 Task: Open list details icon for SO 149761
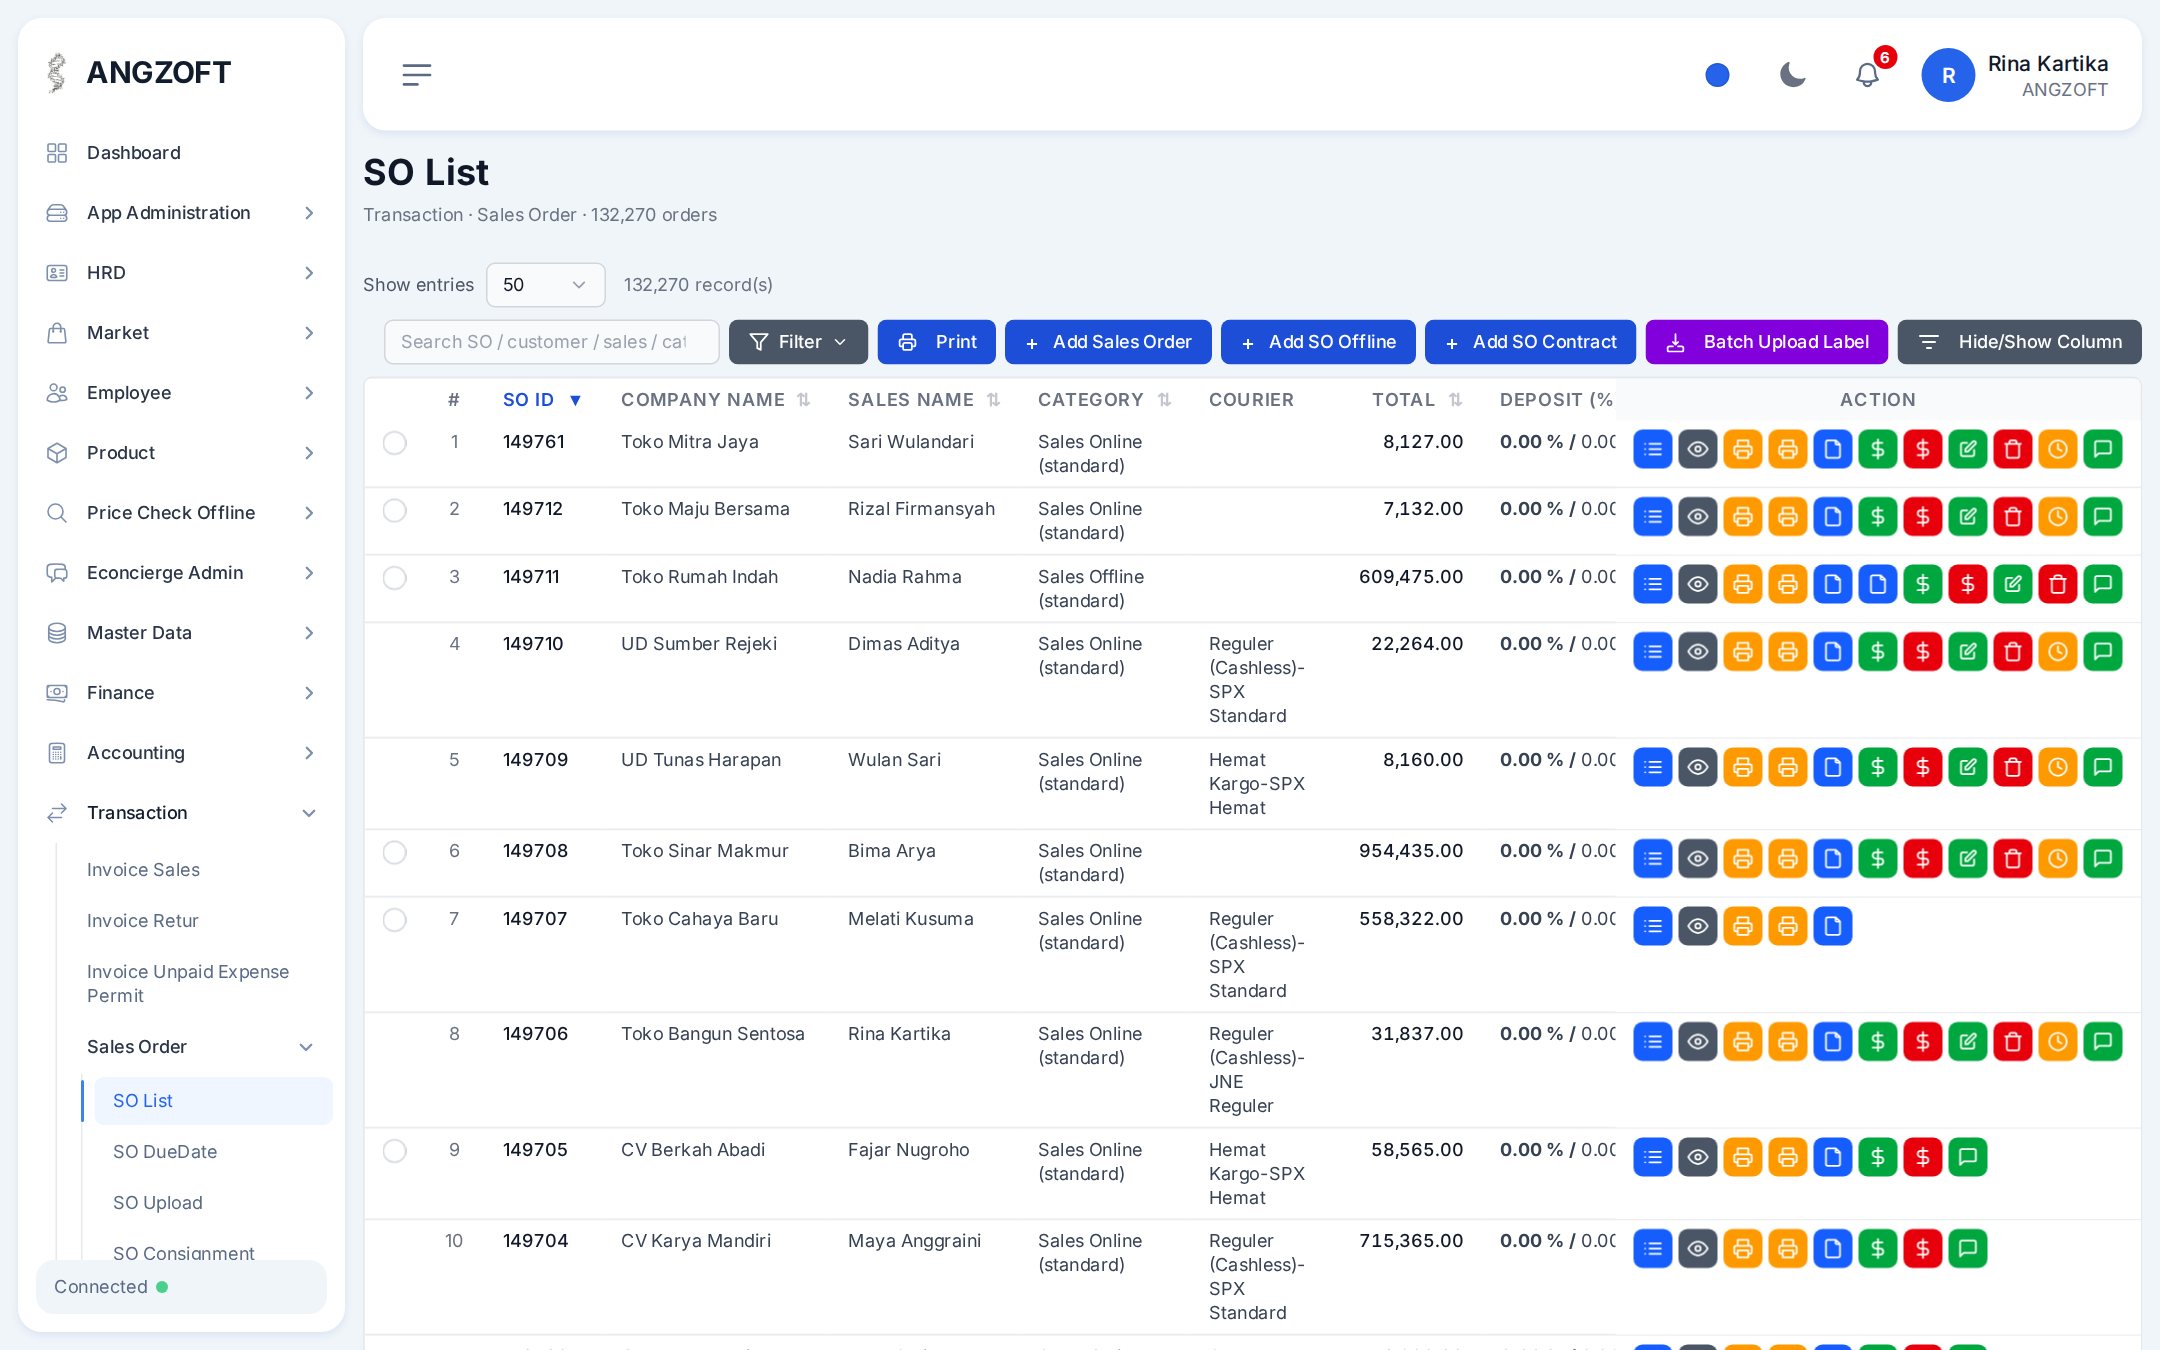(x=1653, y=449)
